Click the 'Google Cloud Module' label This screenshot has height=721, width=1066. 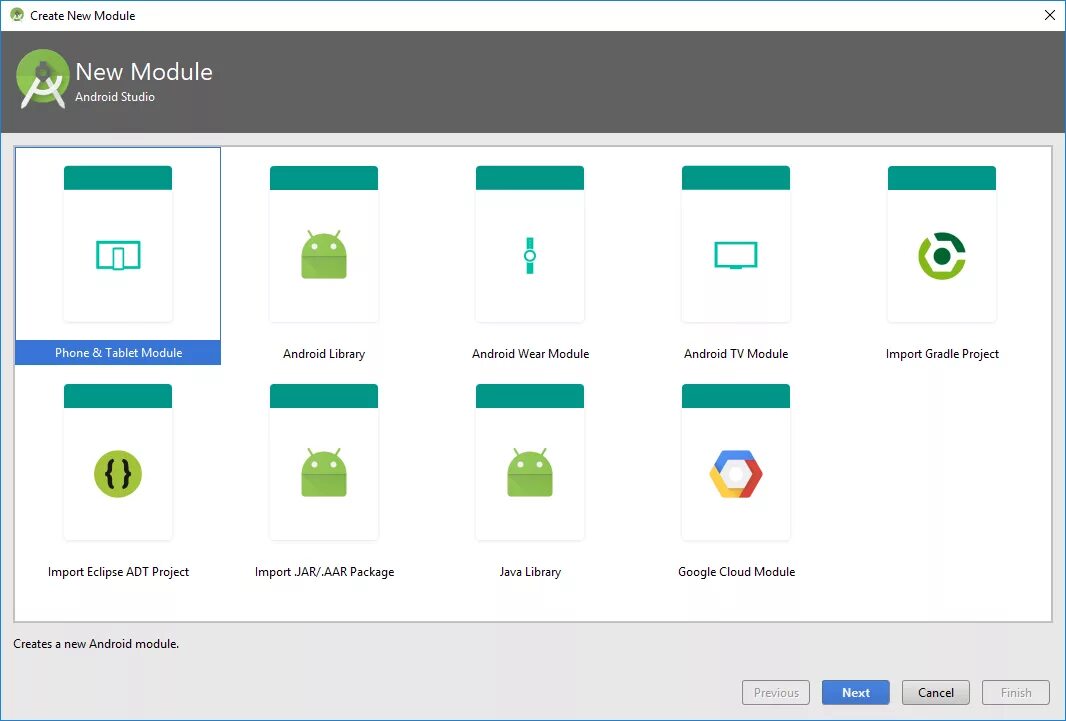pyautogui.click(x=736, y=571)
